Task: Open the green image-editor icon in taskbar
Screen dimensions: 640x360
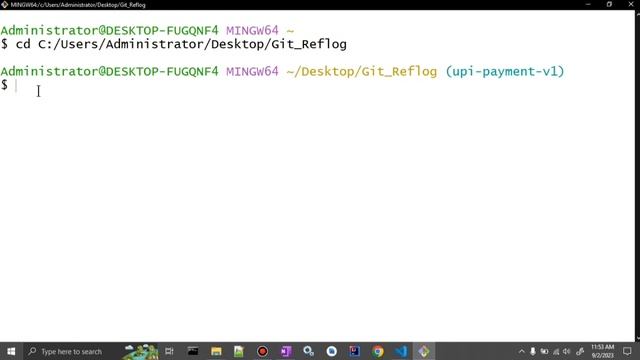Action: 239,351
